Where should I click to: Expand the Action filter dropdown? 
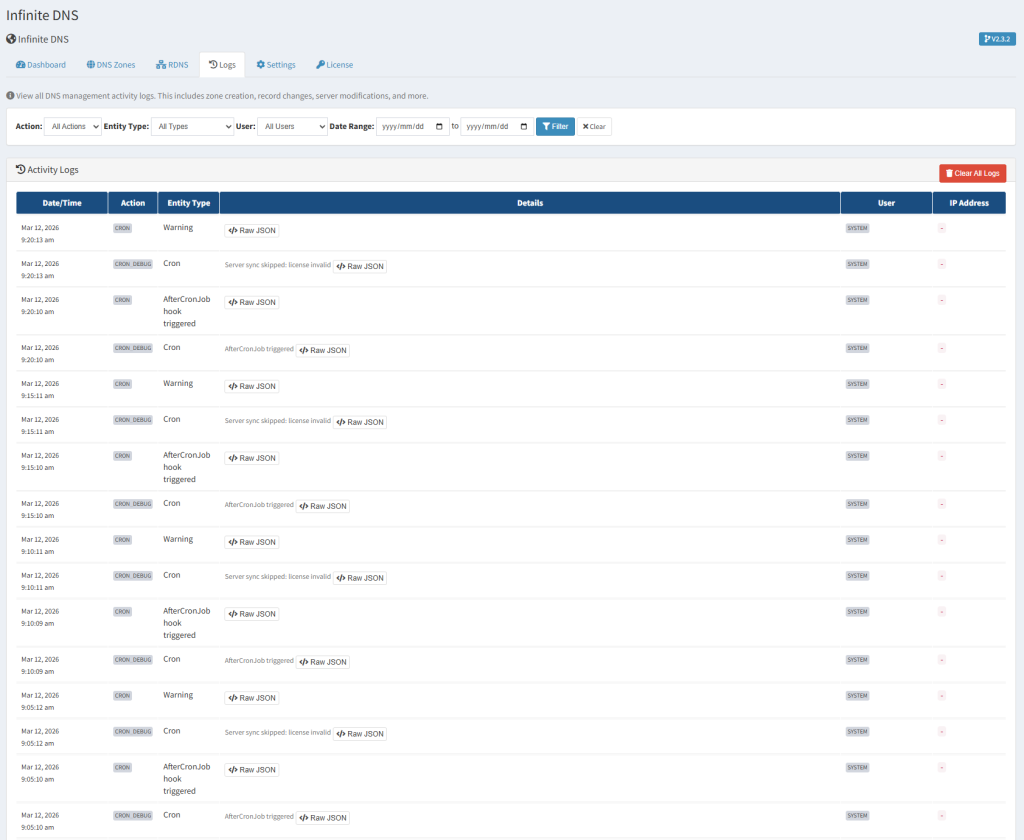point(72,127)
